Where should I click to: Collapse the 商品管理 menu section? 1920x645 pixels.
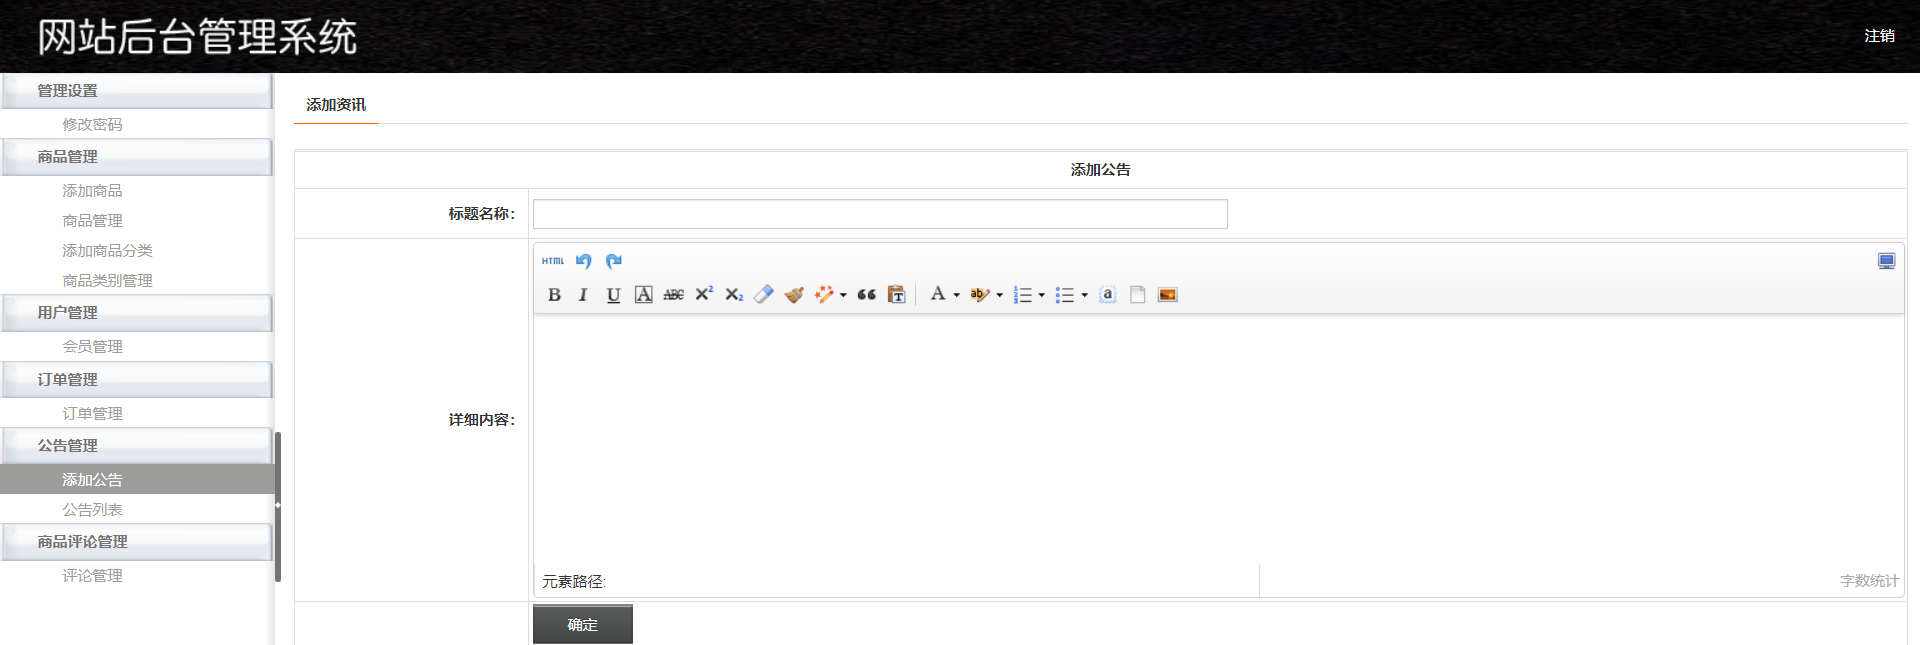coord(137,157)
